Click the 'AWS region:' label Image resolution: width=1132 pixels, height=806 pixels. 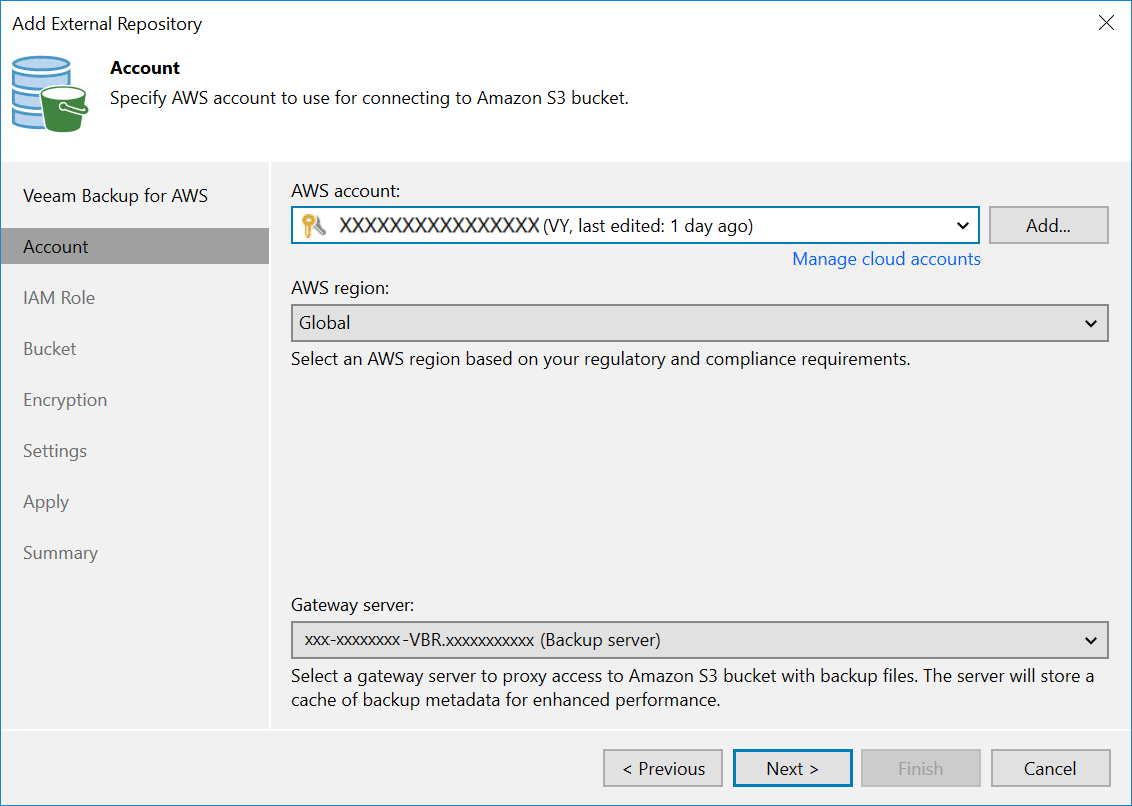pyautogui.click(x=340, y=288)
